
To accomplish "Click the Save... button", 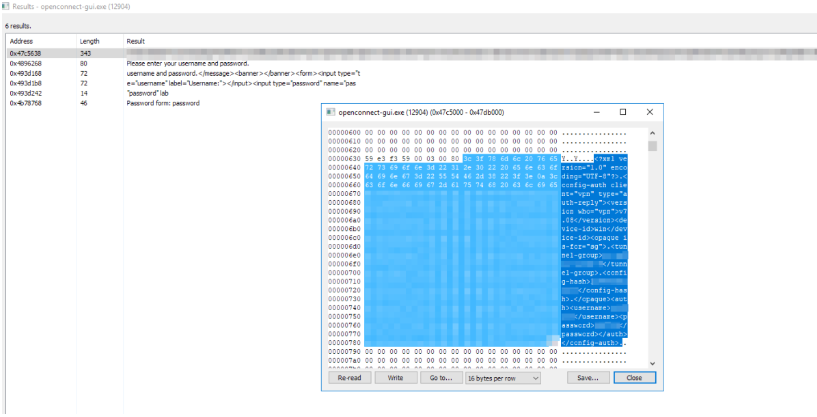I will click(587, 379).
